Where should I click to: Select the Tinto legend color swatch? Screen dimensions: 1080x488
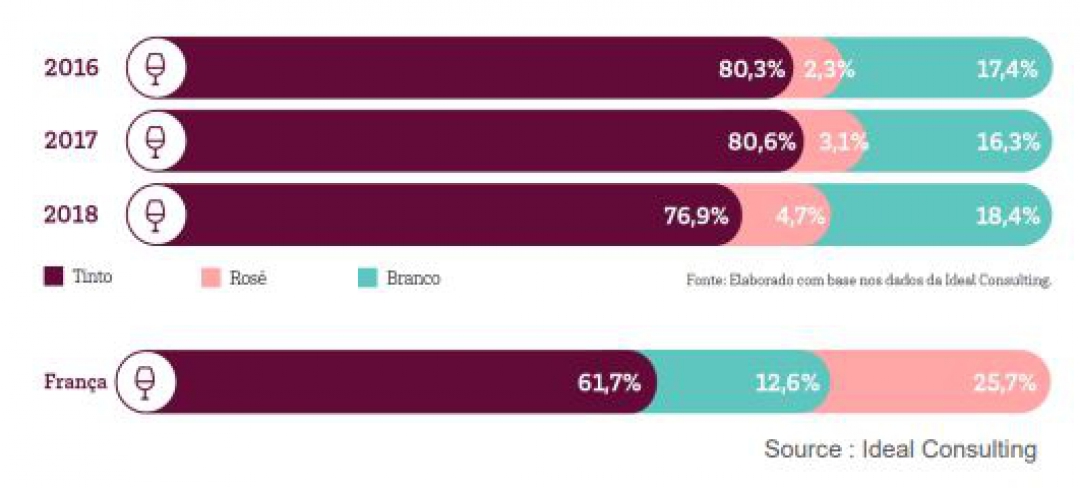pyautogui.click(x=54, y=277)
